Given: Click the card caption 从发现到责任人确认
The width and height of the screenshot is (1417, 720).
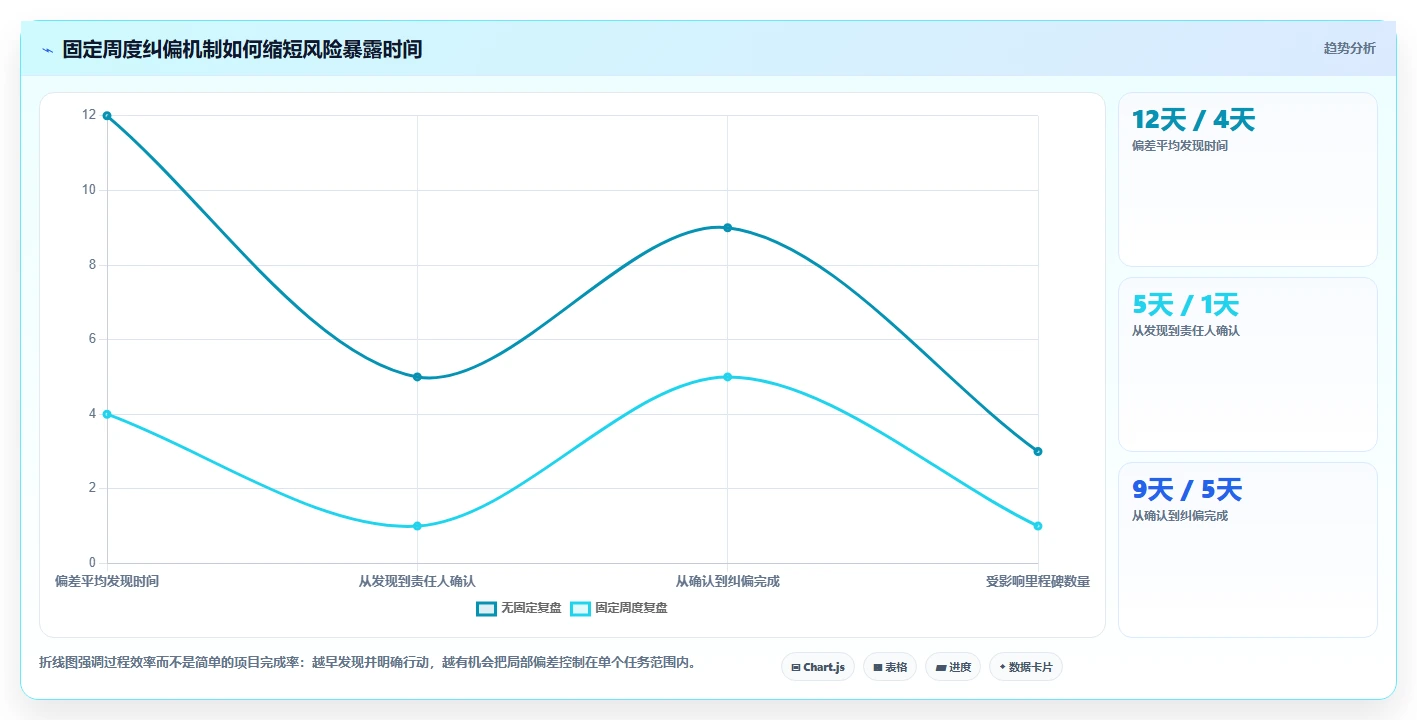Looking at the screenshot, I should point(1186,331).
